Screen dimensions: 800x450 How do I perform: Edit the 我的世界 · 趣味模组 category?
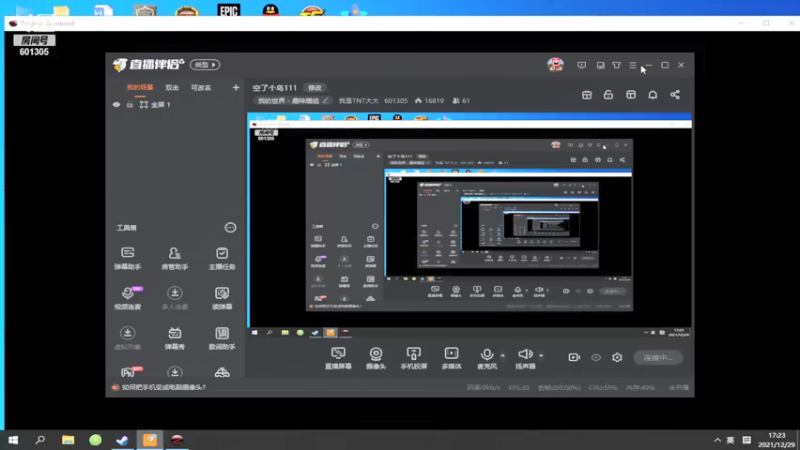[x=293, y=101]
